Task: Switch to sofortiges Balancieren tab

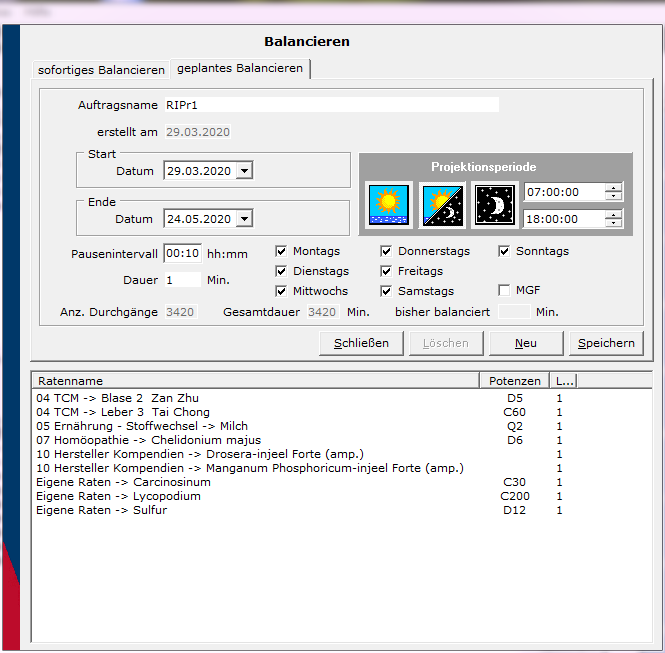Action: 101,70
